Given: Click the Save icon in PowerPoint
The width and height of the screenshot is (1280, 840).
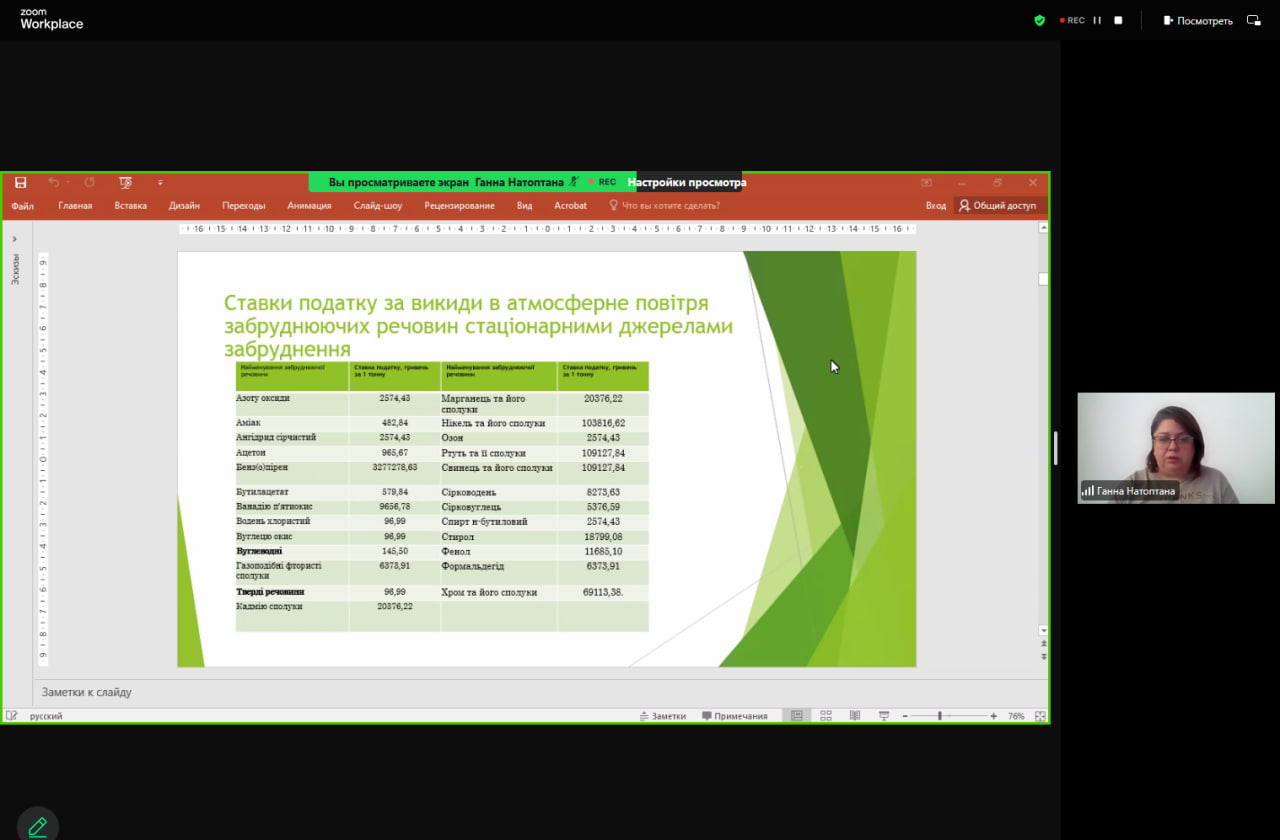Looking at the screenshot, I should tap(20, 182).
